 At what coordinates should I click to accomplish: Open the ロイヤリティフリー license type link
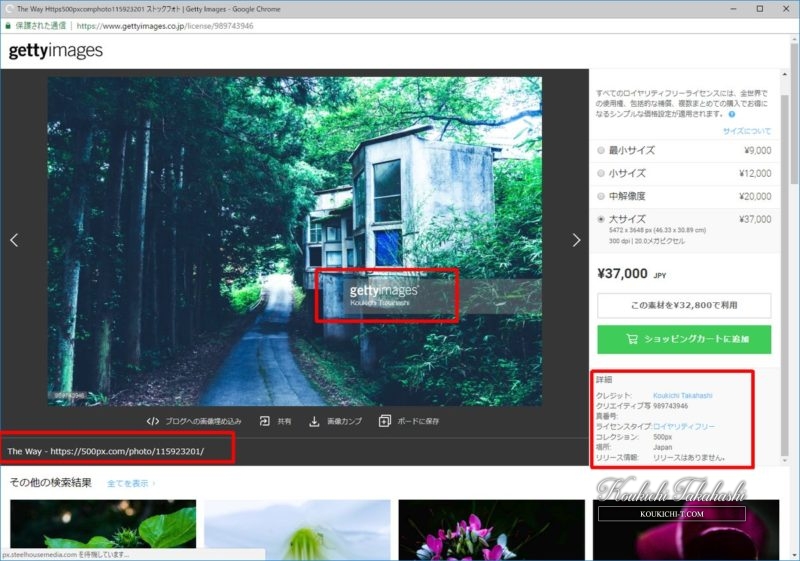click(684, 426)
